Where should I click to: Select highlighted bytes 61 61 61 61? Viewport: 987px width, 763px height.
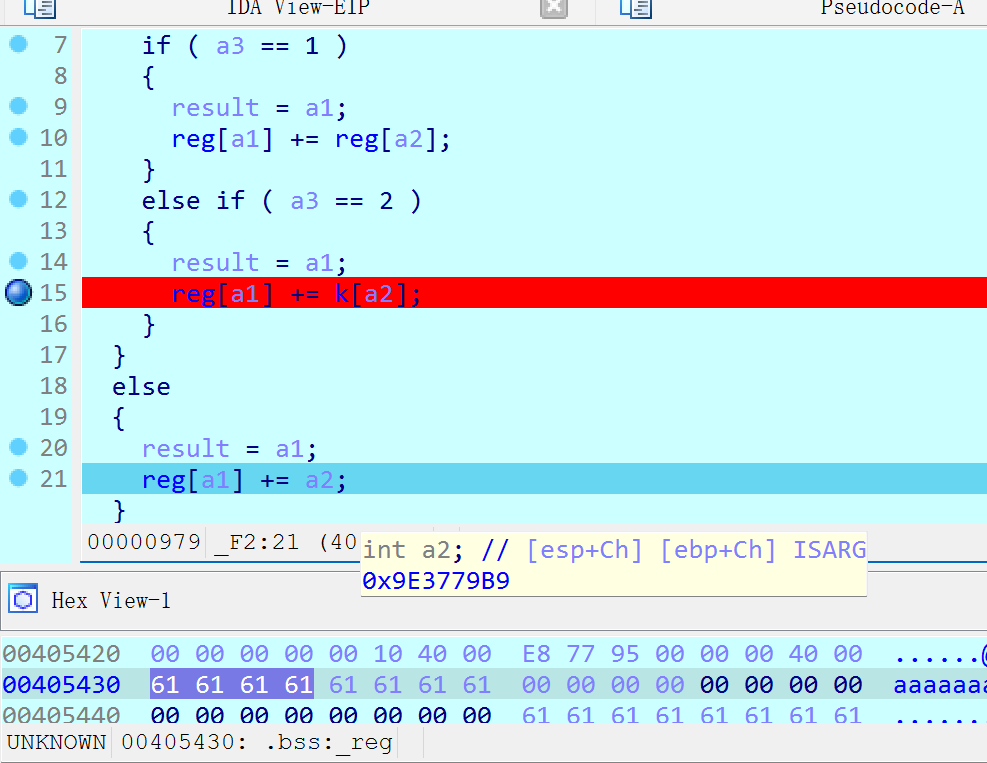pos(231,685)
